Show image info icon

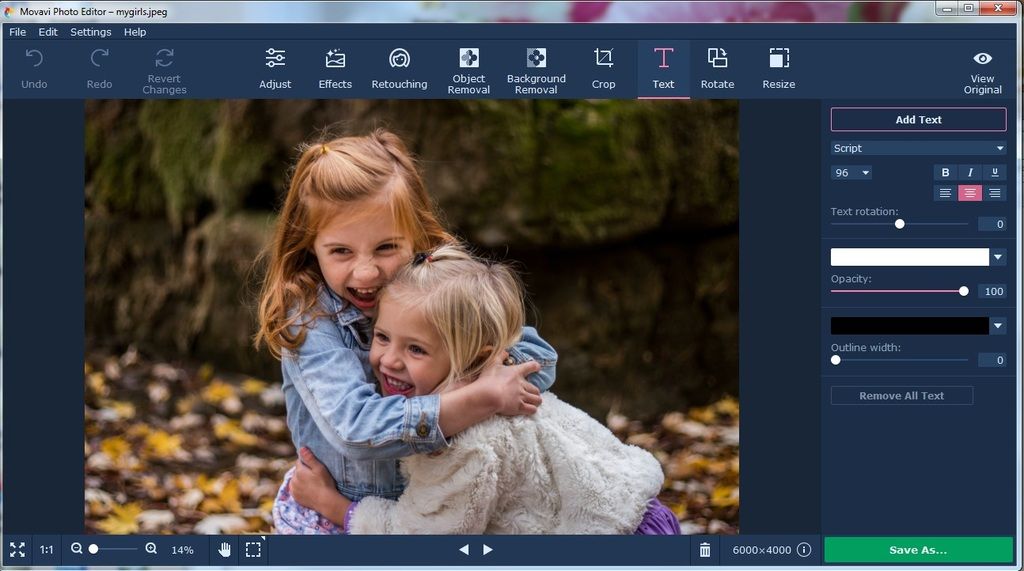[x=804, y=550]
